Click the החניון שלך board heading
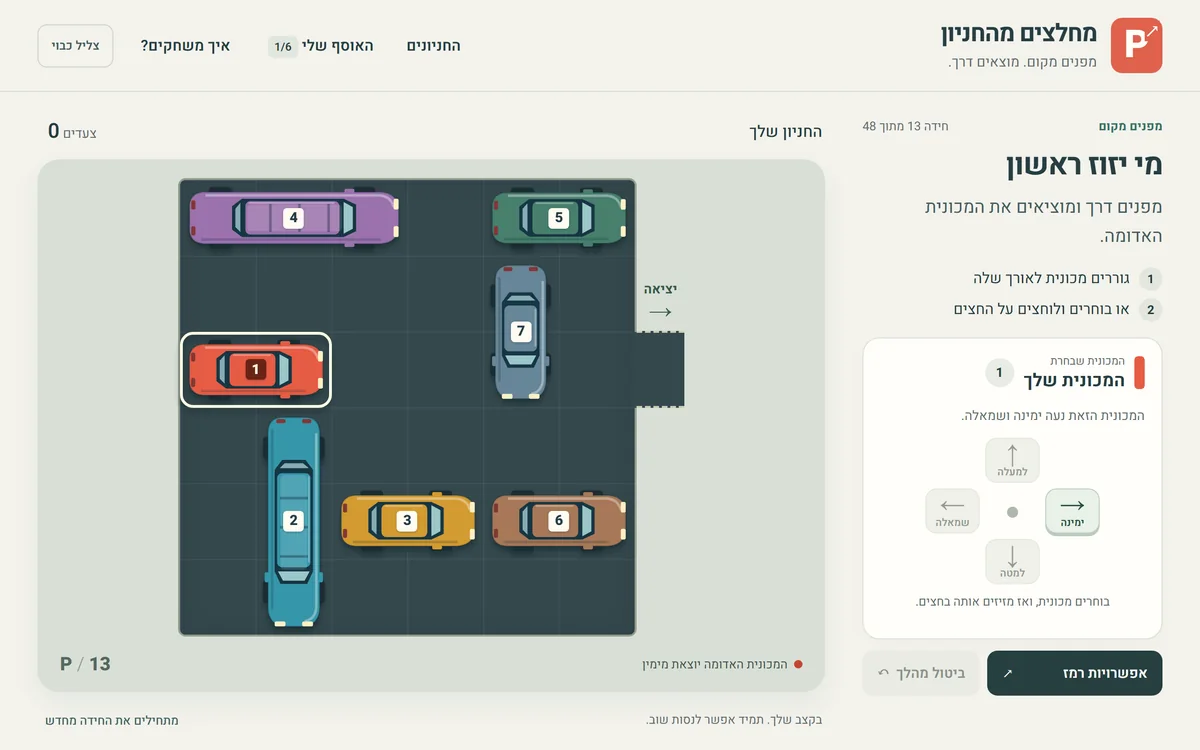1200x750 pixels. point(786,132)
